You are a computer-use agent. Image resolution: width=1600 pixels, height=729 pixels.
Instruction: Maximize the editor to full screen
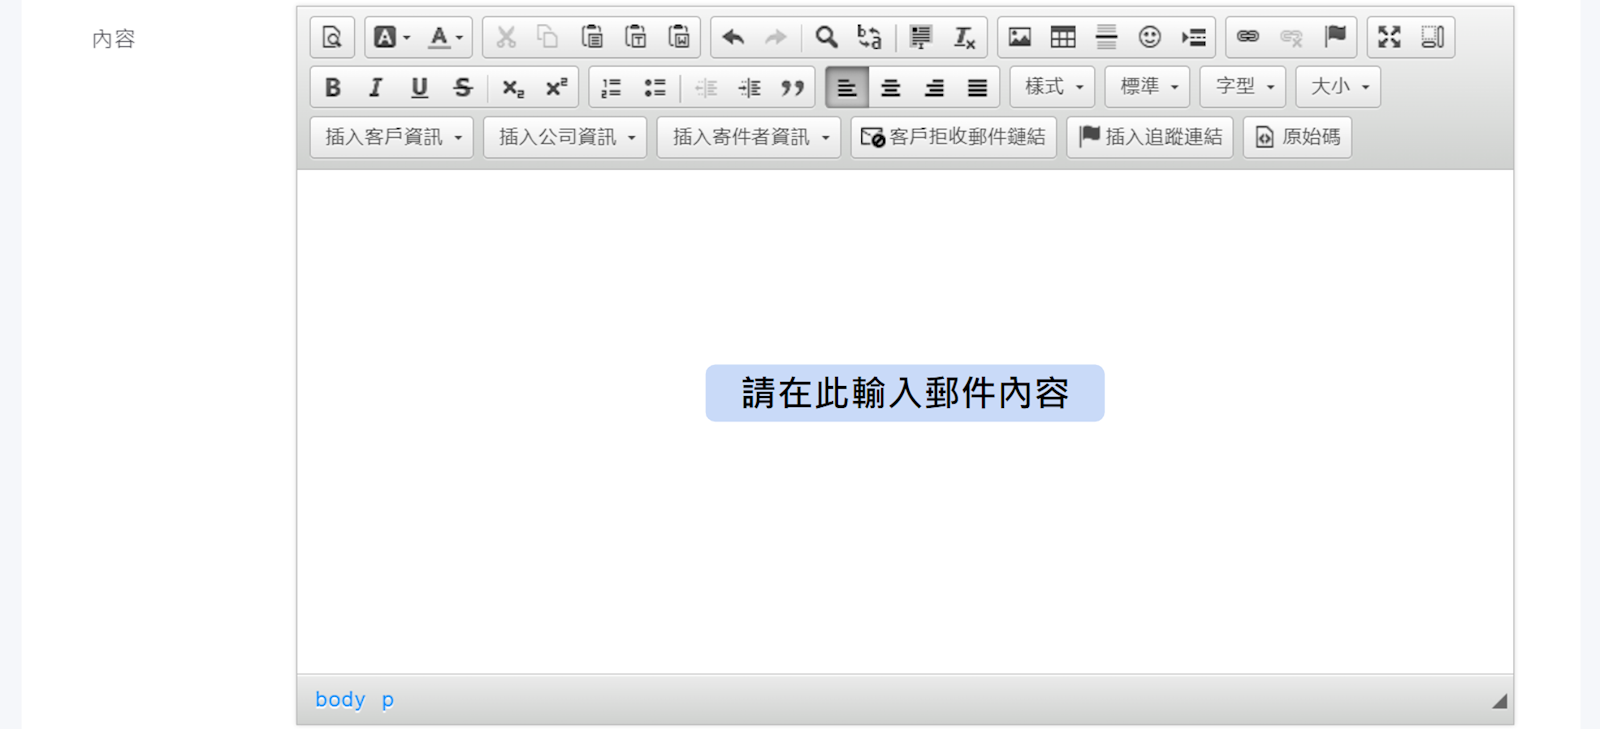1389,38
